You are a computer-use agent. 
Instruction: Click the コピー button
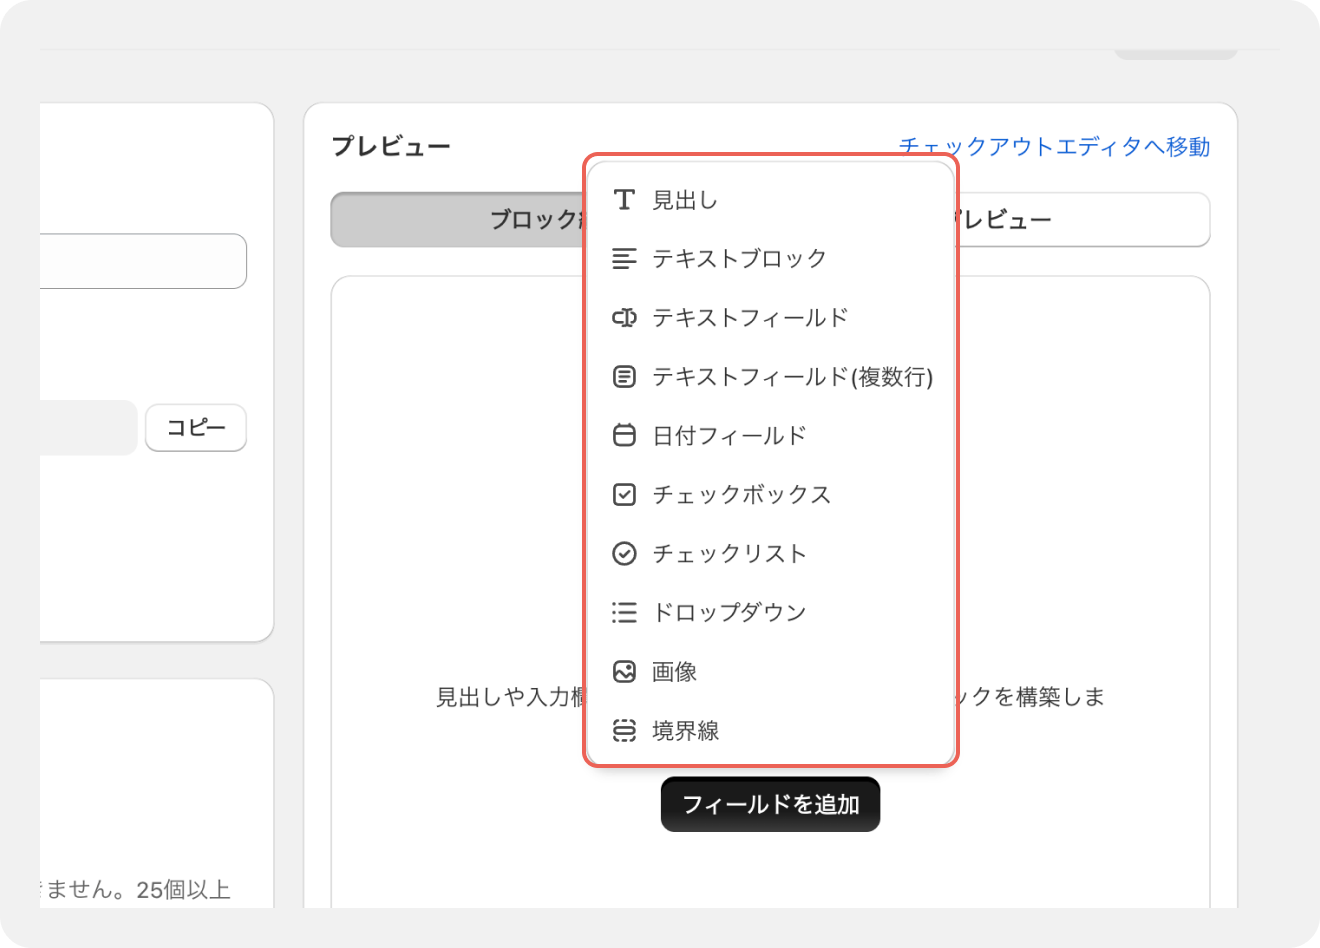click(x=196, y=428)
